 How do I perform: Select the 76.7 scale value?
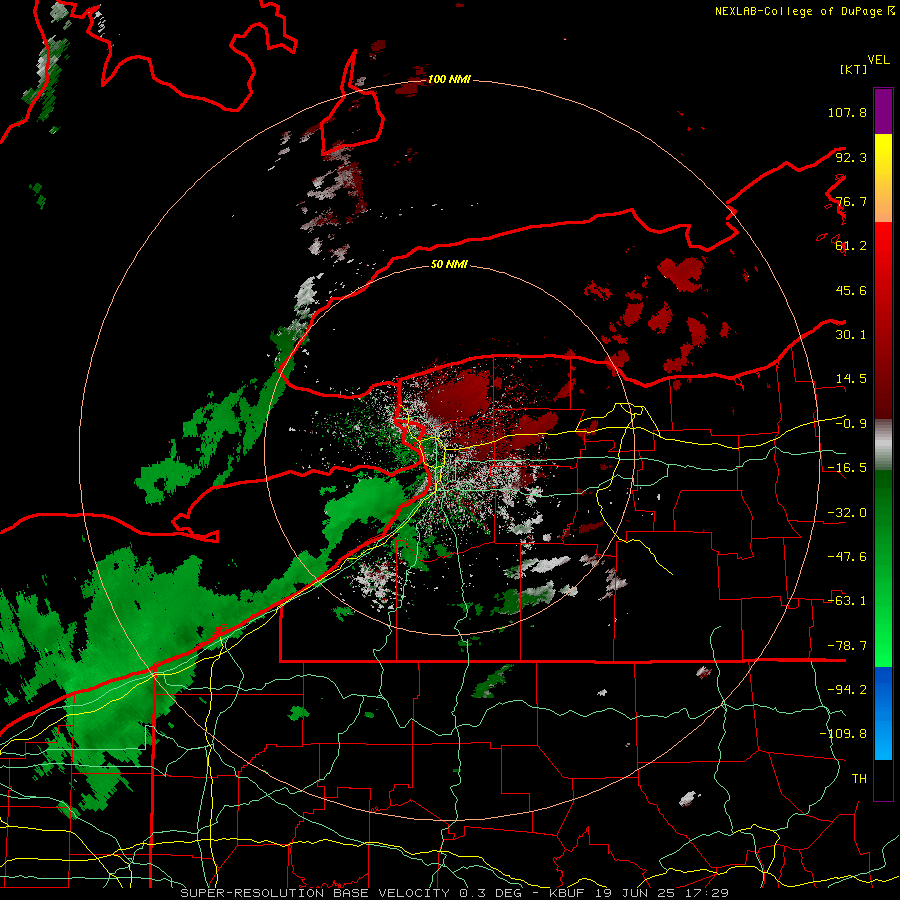pyautogui.click(x=851, y=201)
